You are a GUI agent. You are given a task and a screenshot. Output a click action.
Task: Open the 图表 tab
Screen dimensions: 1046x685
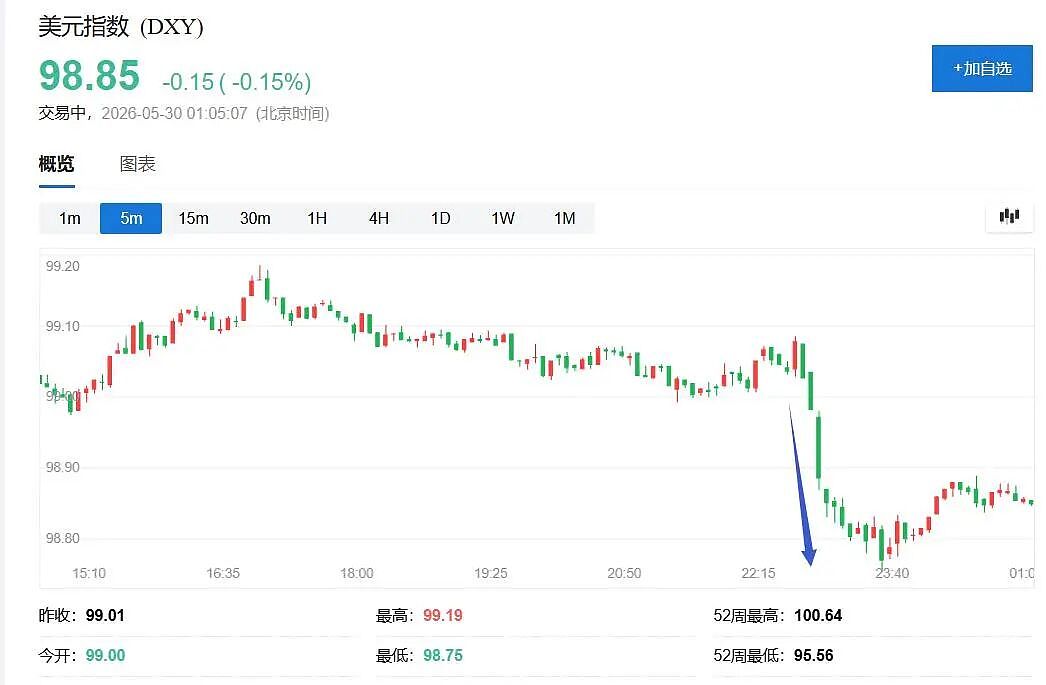point(137,163)
